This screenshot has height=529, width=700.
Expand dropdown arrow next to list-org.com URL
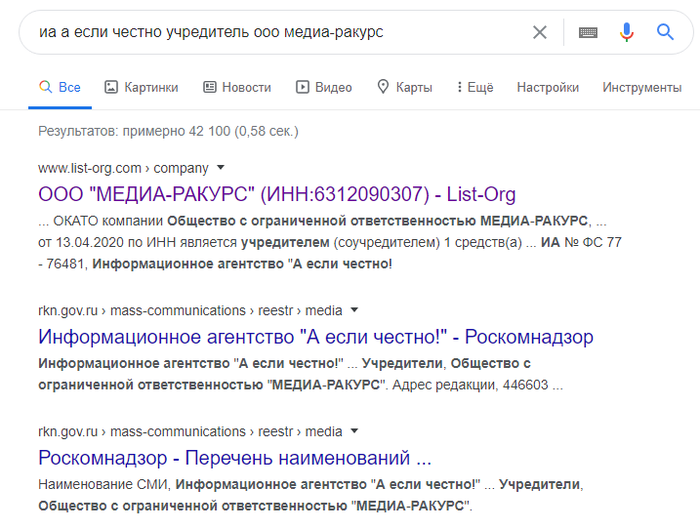(x=221, y=168)
